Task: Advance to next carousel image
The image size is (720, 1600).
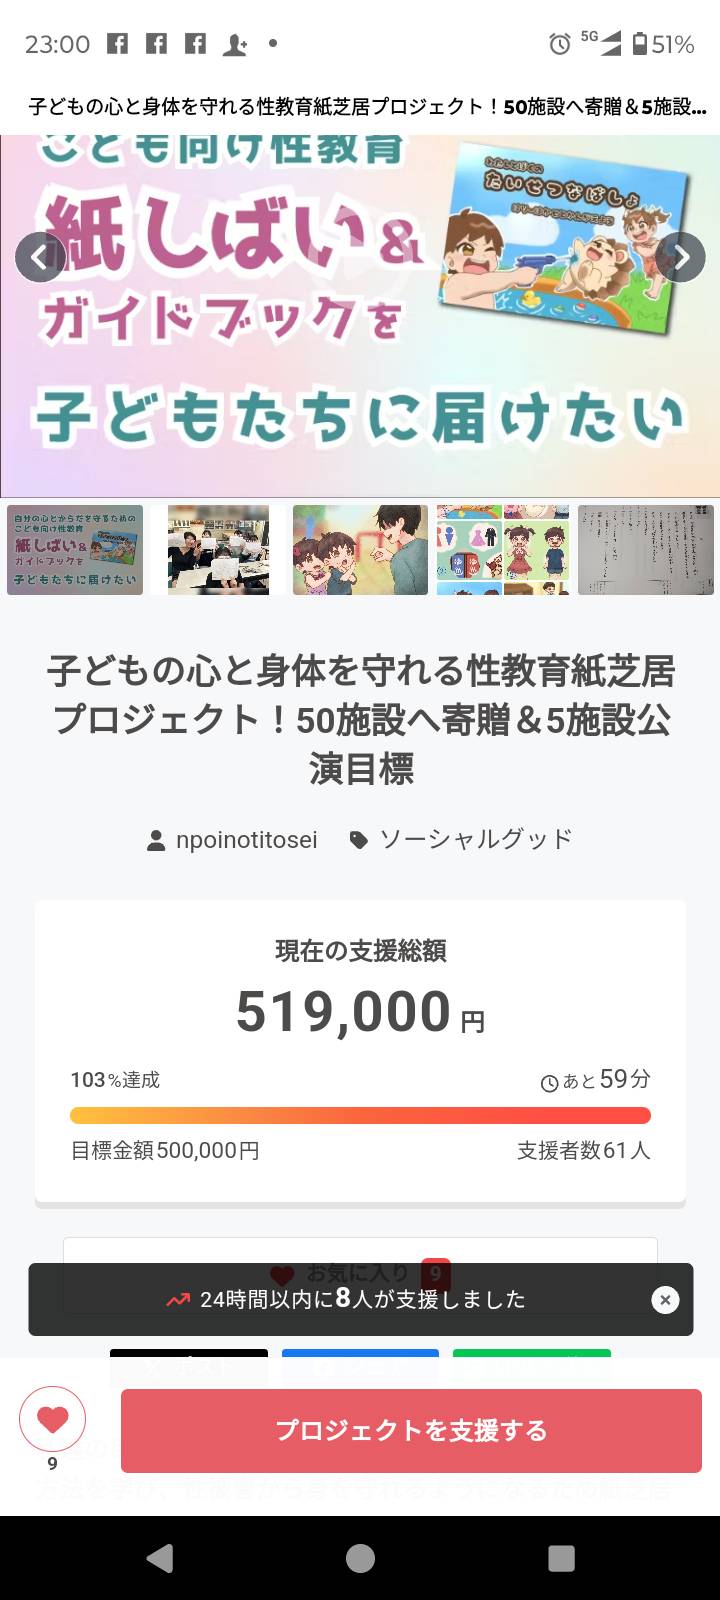Action: click(681, 258)
